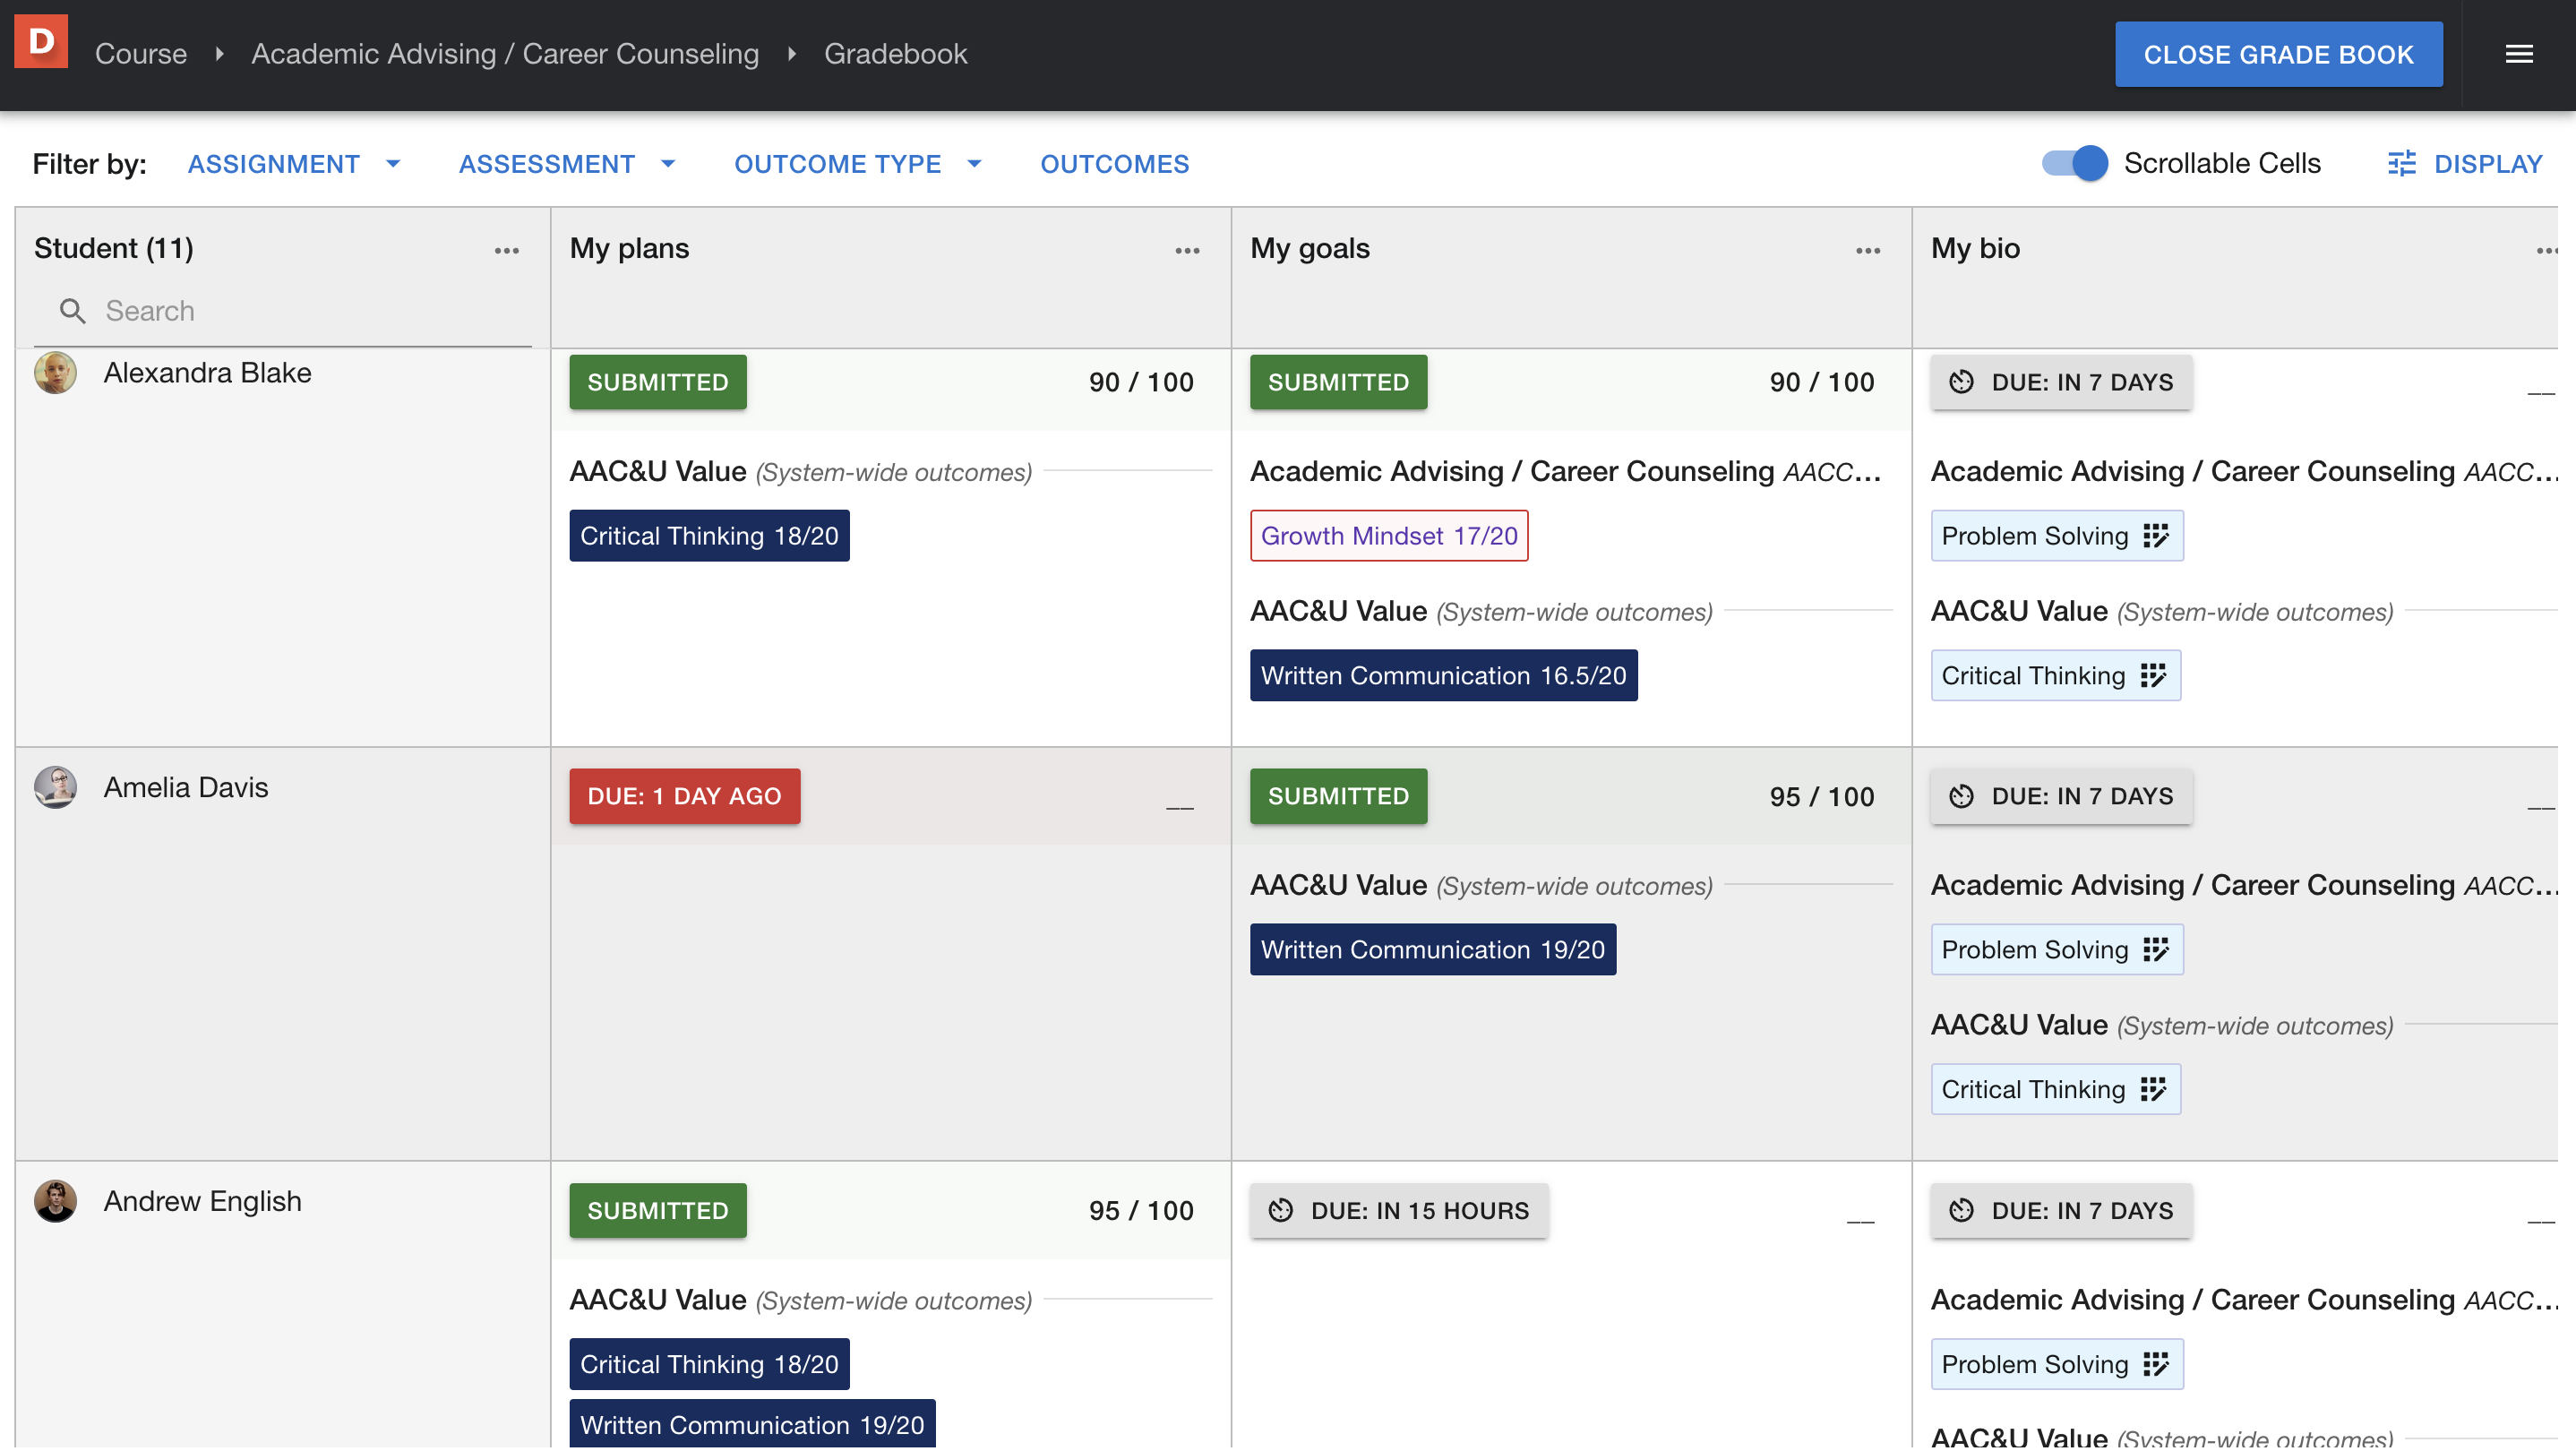Go to Course breadcrumb

[140, 54]
